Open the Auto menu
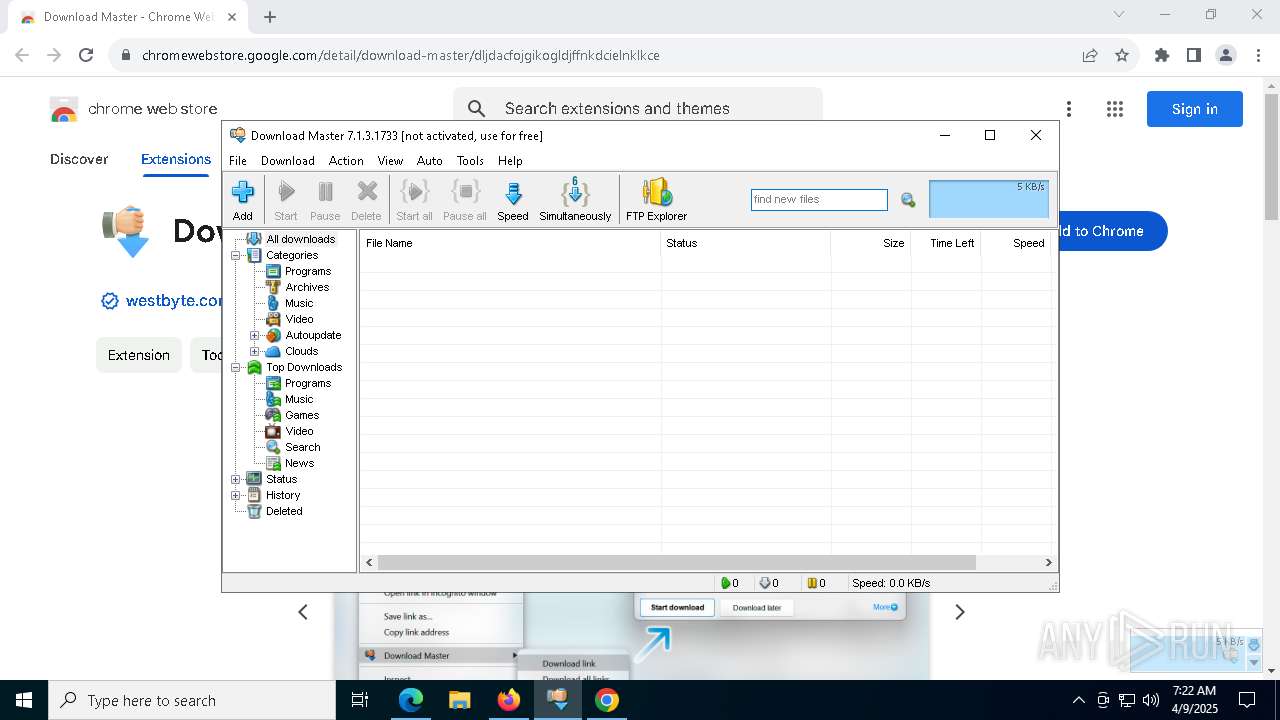The height and width of the screenshot is (720, 1280). pyautogui.click(x=430, y=160)
